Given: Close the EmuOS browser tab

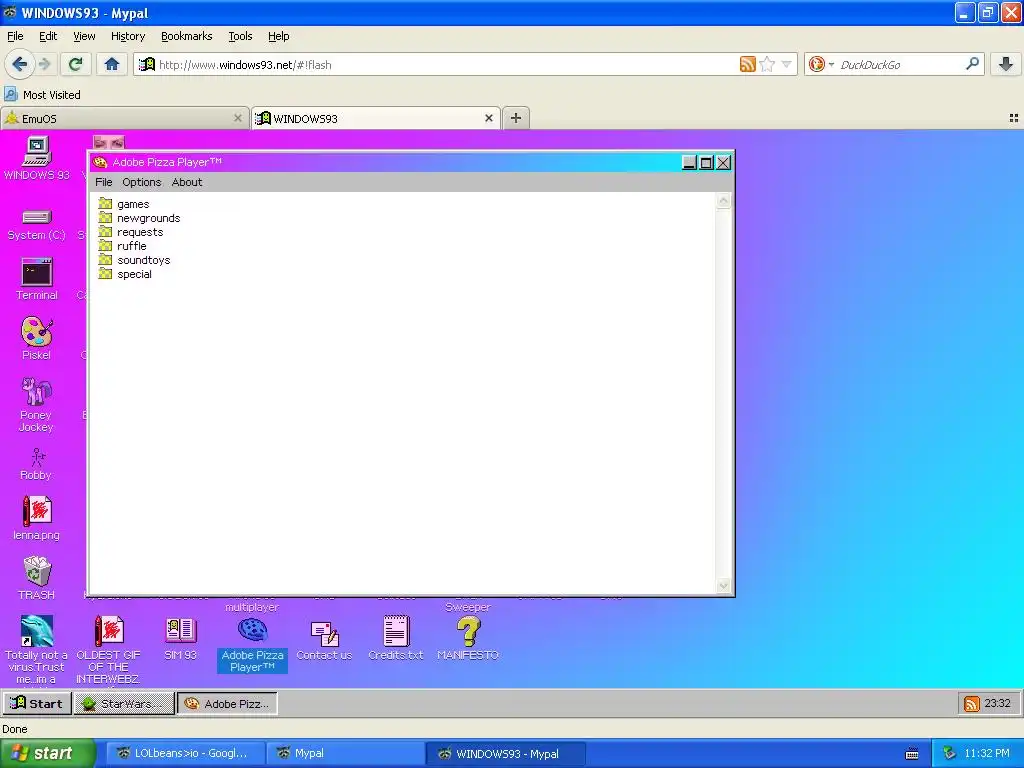Looking at the screenshot, I should point(238,118).
